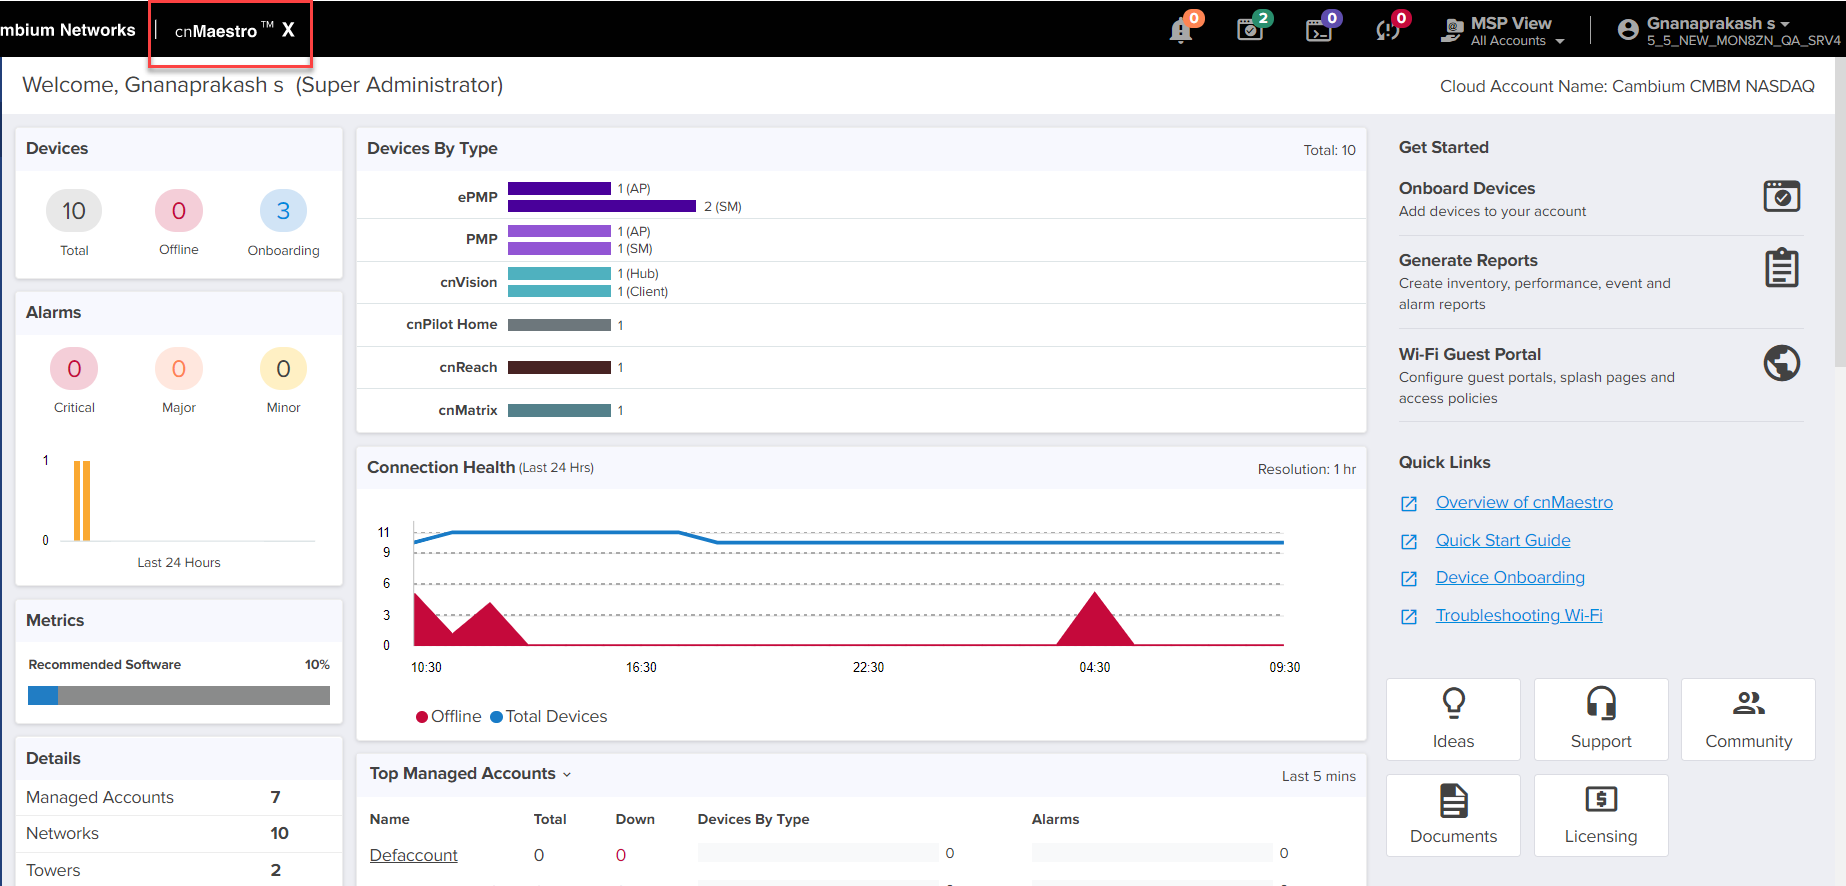Screen dimensions: 1846x886
Task: Open the Support headset tile
Action: 1600,719
